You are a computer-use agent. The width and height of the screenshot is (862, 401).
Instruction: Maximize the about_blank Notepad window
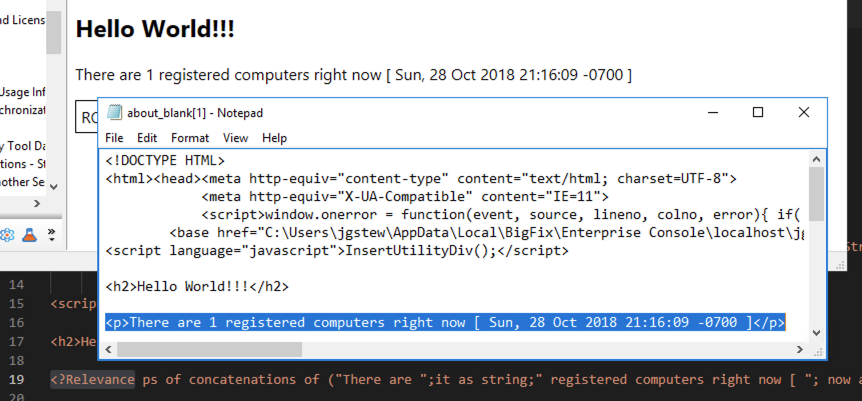tap(758, 112)
